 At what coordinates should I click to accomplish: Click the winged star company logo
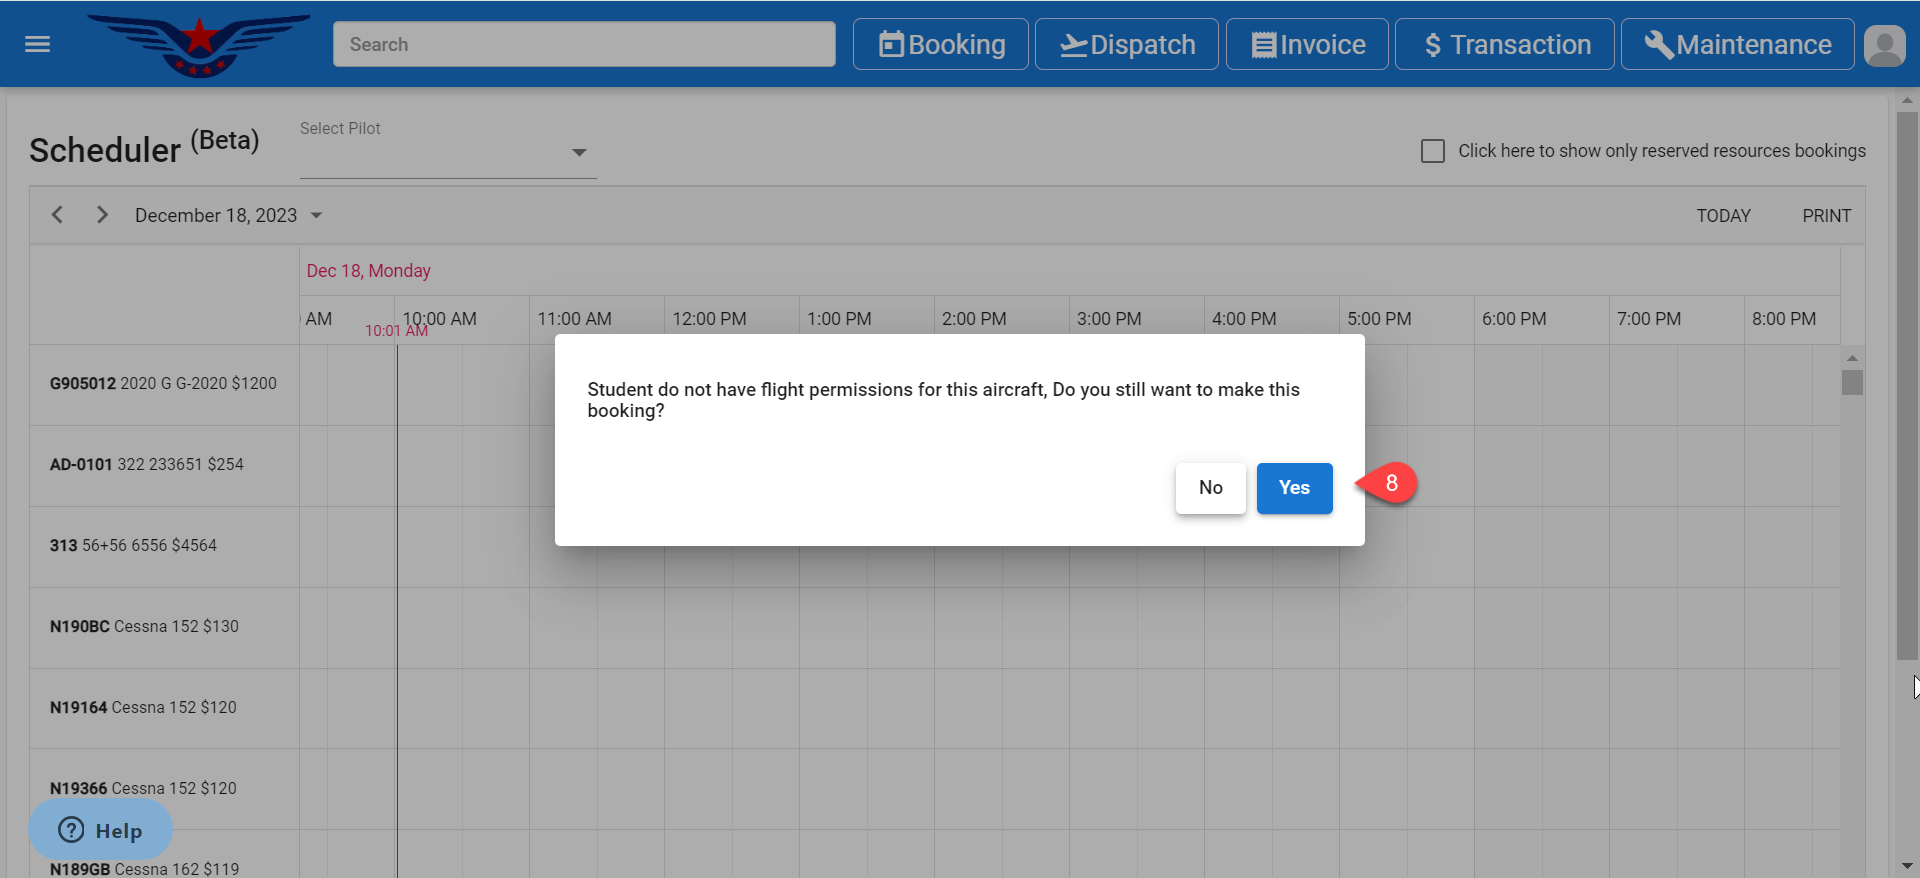coord(199,45)
